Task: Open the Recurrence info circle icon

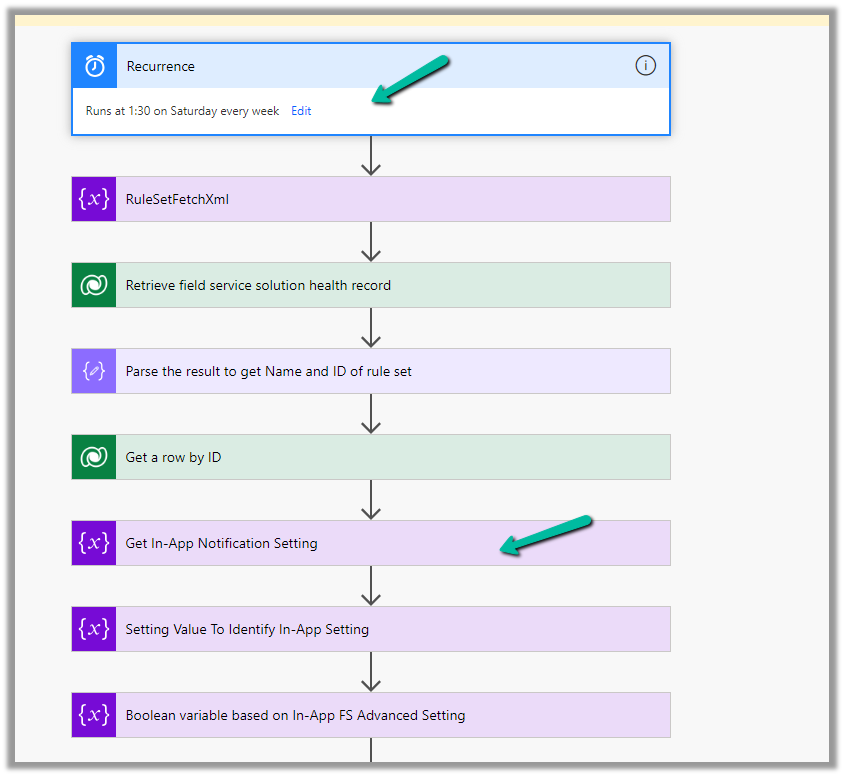Action: (x=645, y=66)
